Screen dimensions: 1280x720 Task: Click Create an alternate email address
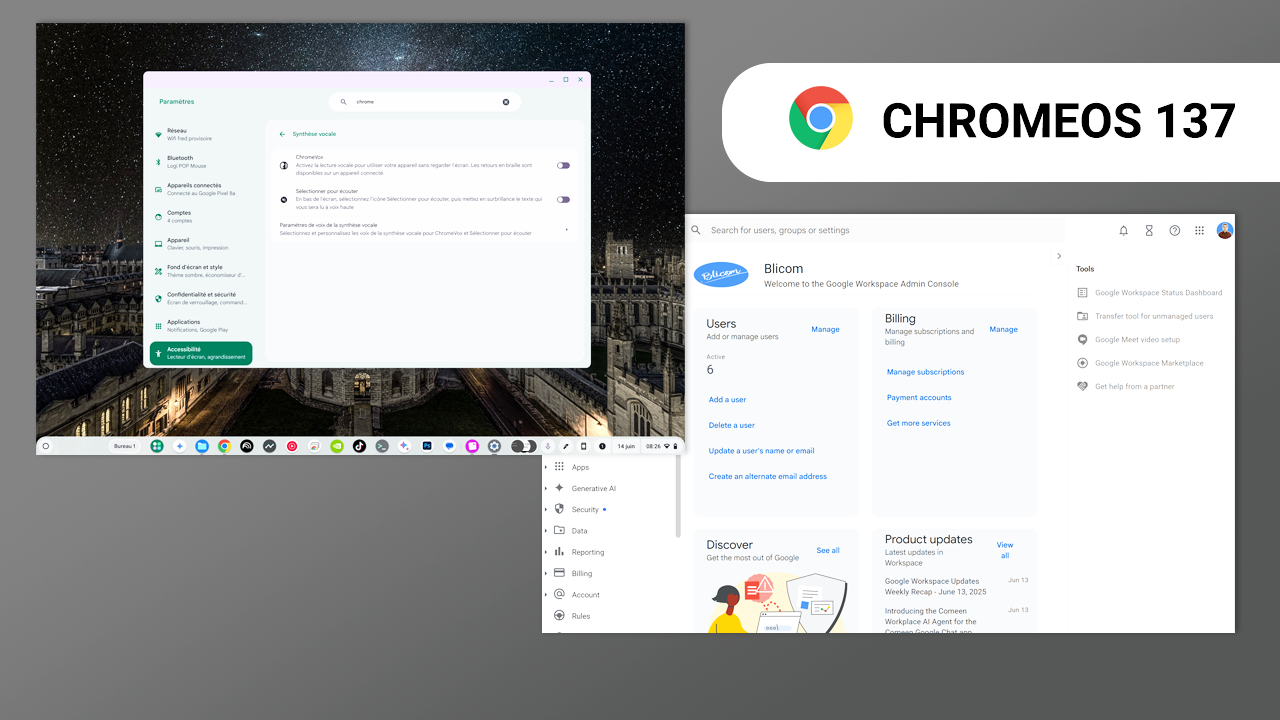point(767,477)
